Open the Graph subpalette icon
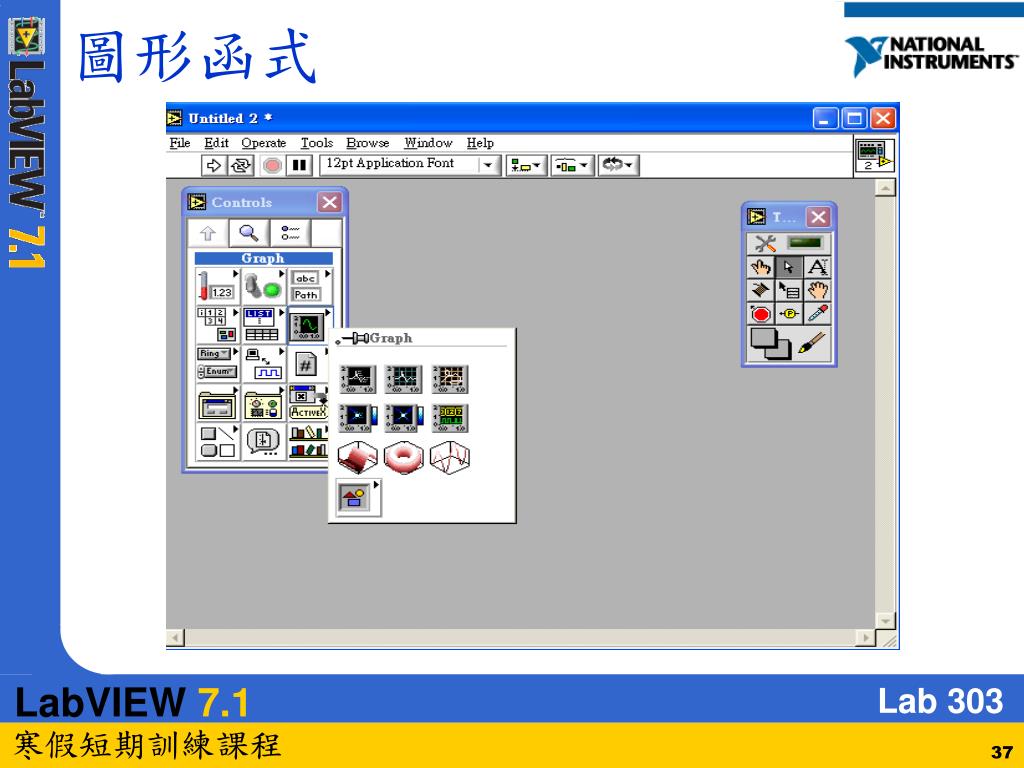 click(309, 325)
